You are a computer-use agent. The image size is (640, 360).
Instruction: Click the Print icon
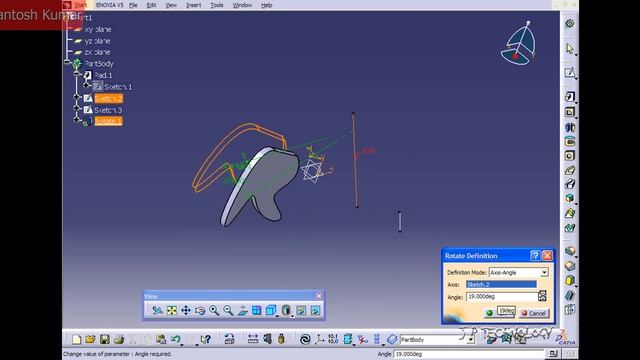(x=119, y=339)
